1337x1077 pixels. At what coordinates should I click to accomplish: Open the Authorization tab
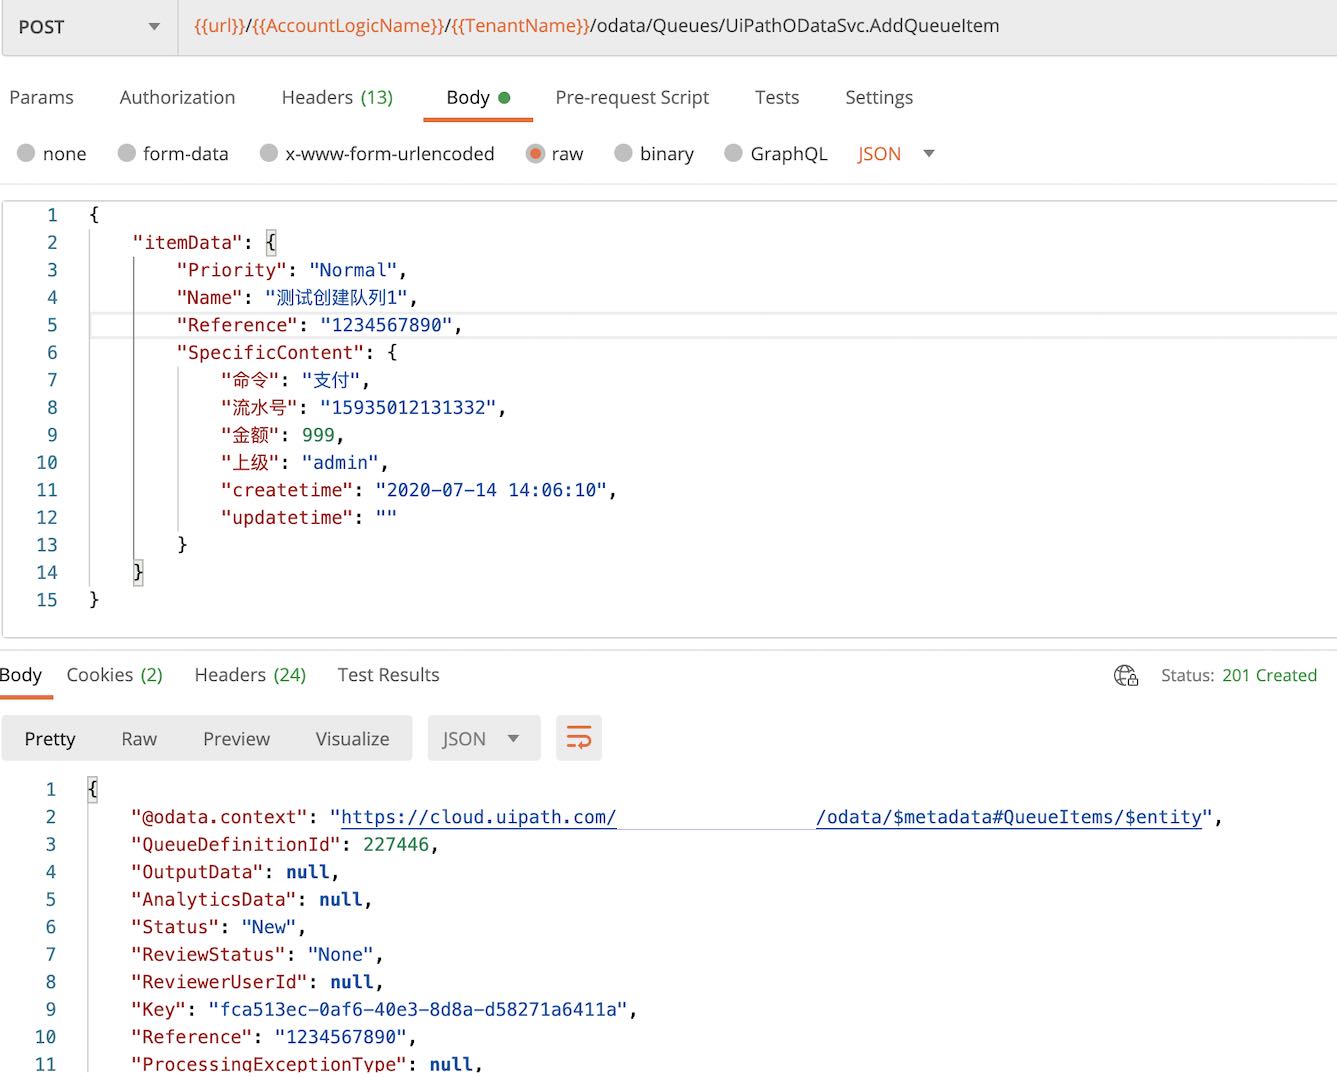(177, 97)
